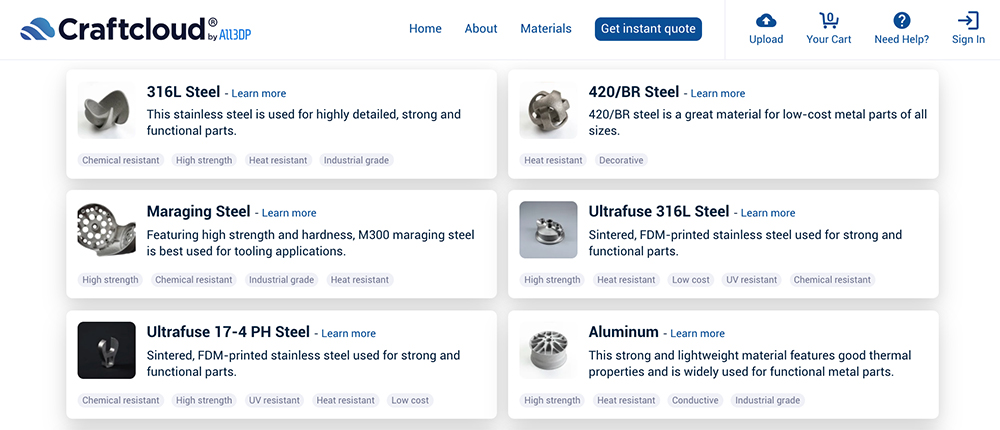Image resolution: width=1000 pixels, height=430 pixels.
Task: Click Get instant quote button
Action: [648, 29]
